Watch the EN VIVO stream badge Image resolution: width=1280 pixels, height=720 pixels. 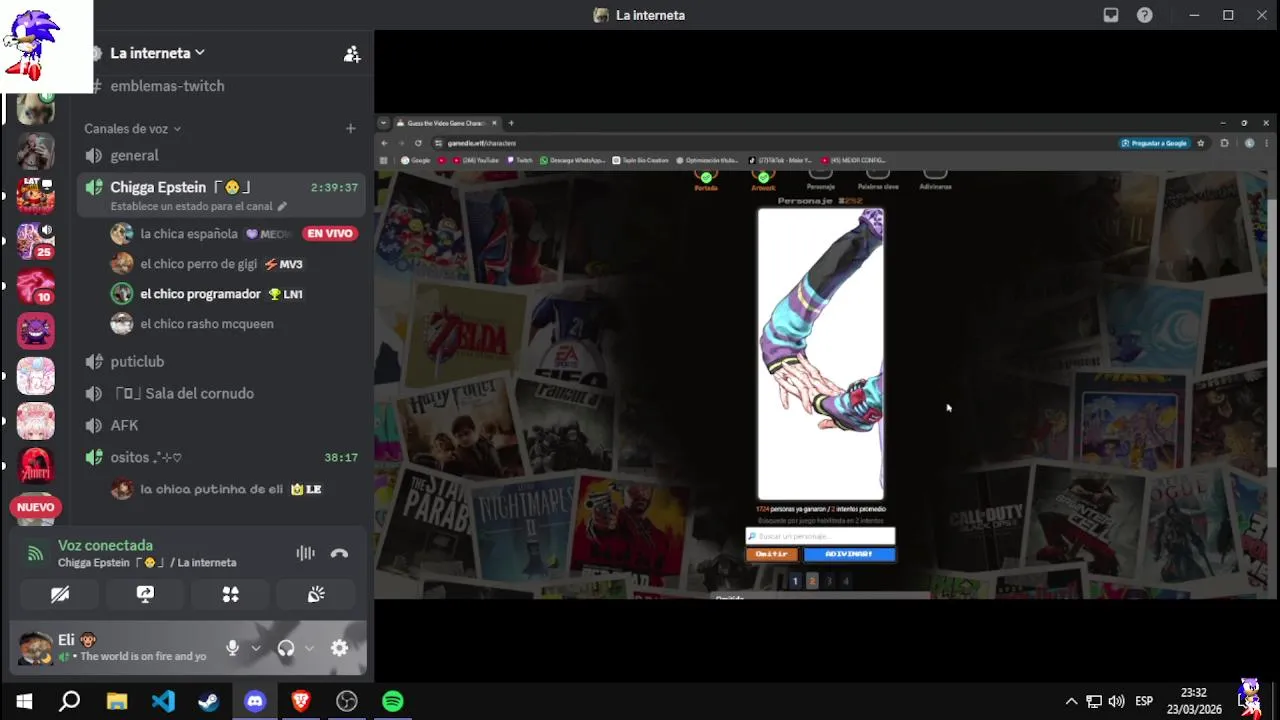(330, 234)
